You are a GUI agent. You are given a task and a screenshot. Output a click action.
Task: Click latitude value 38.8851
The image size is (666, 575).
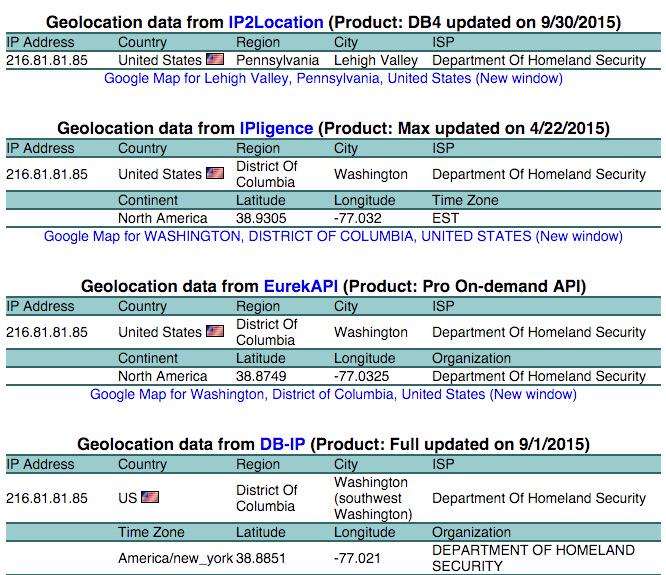click(261, 558)
